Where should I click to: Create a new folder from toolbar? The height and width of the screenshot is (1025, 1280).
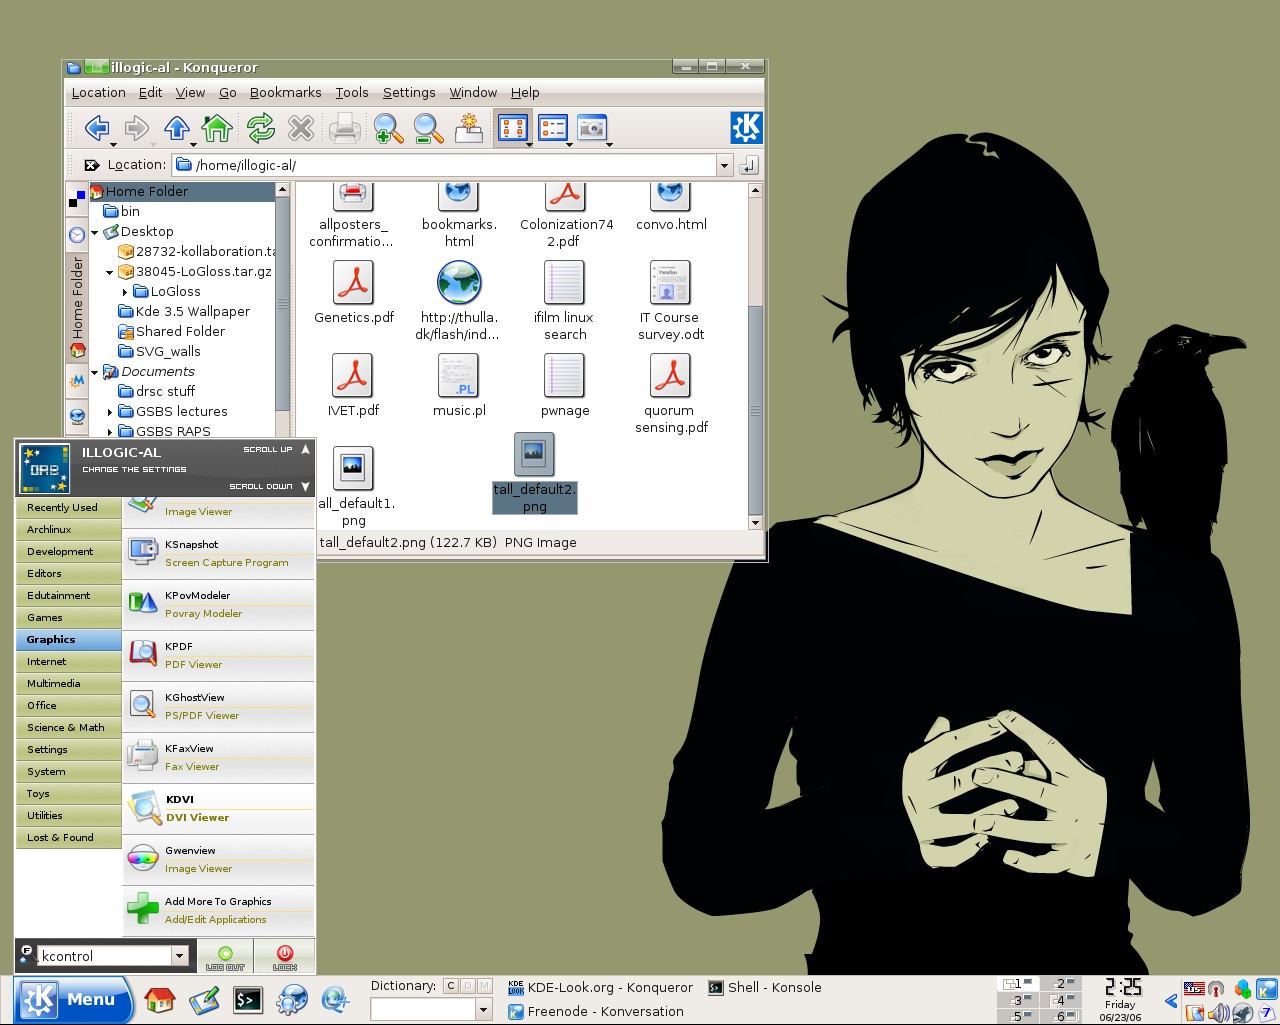pos(468,128)
